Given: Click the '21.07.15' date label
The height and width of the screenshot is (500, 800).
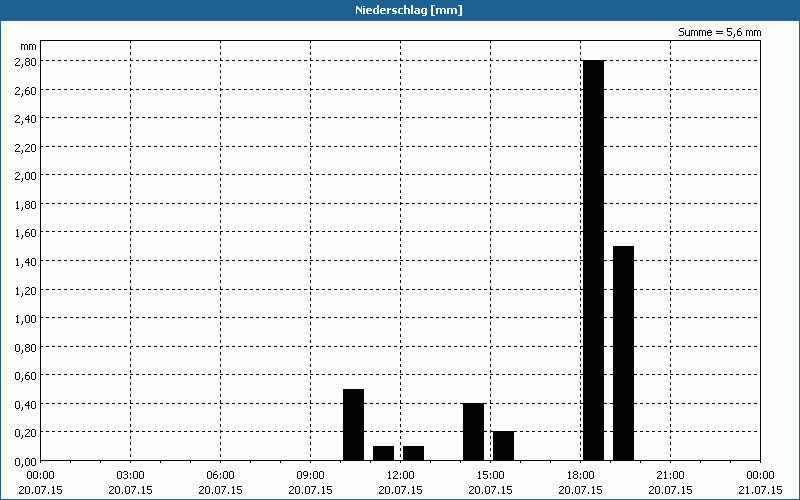Looking at the screenshot, I should (x=760, y=490).
